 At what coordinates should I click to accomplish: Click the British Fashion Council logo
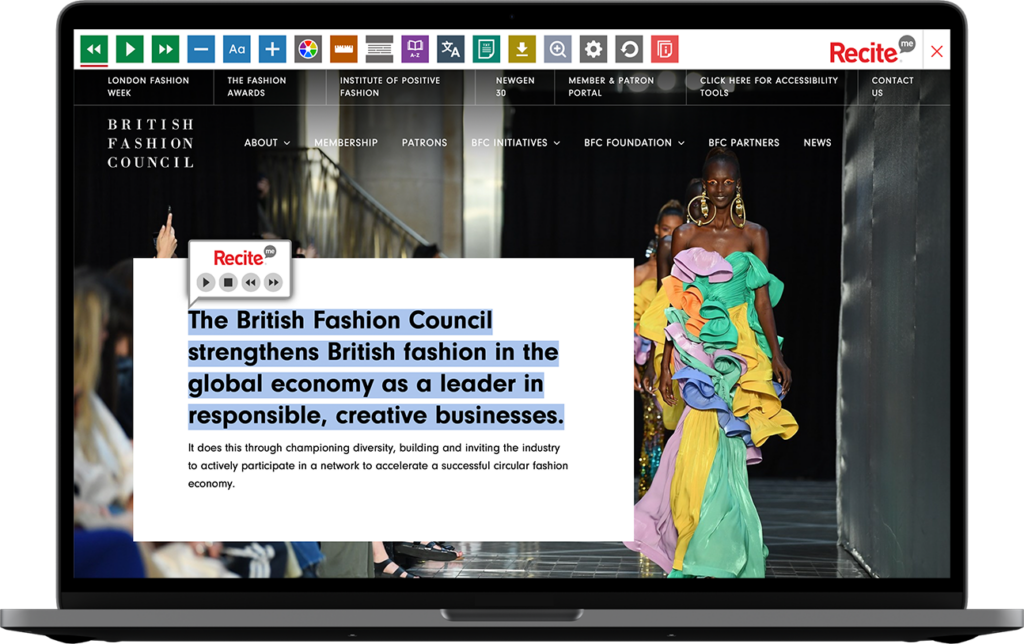151,143
